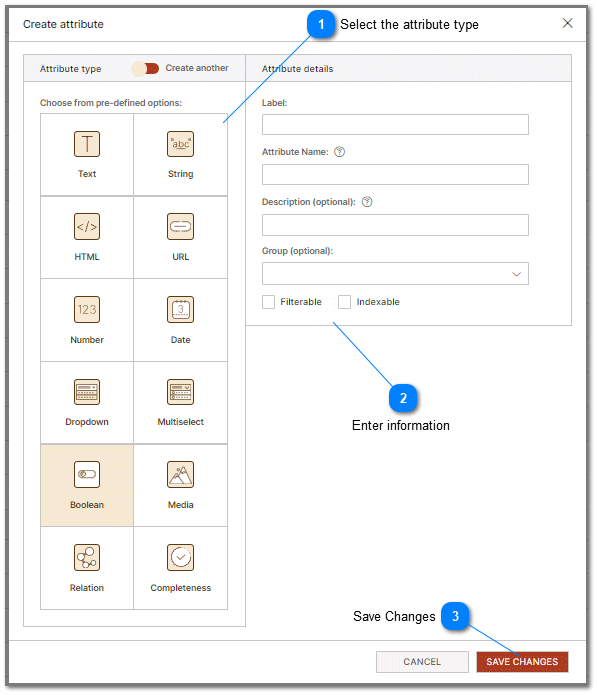Click the Attribute type header text
The height and width of the screenshot is (695, 597).
(70, 69)
